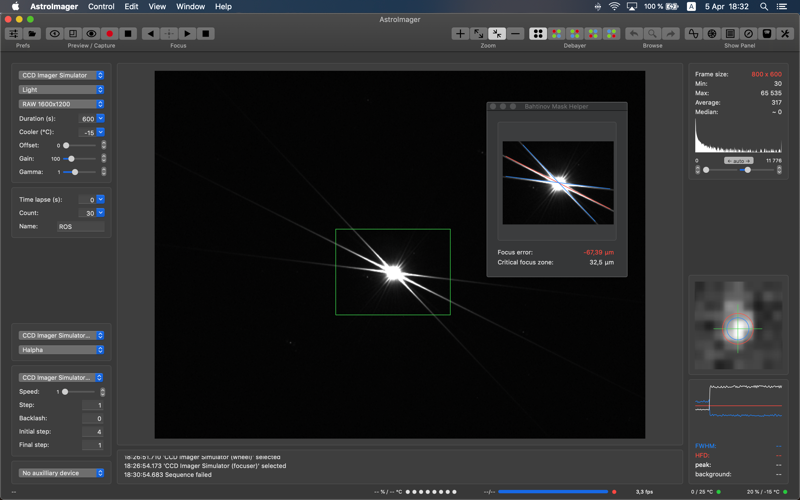Click the auto histogram stretch button

tap(738, 161)
